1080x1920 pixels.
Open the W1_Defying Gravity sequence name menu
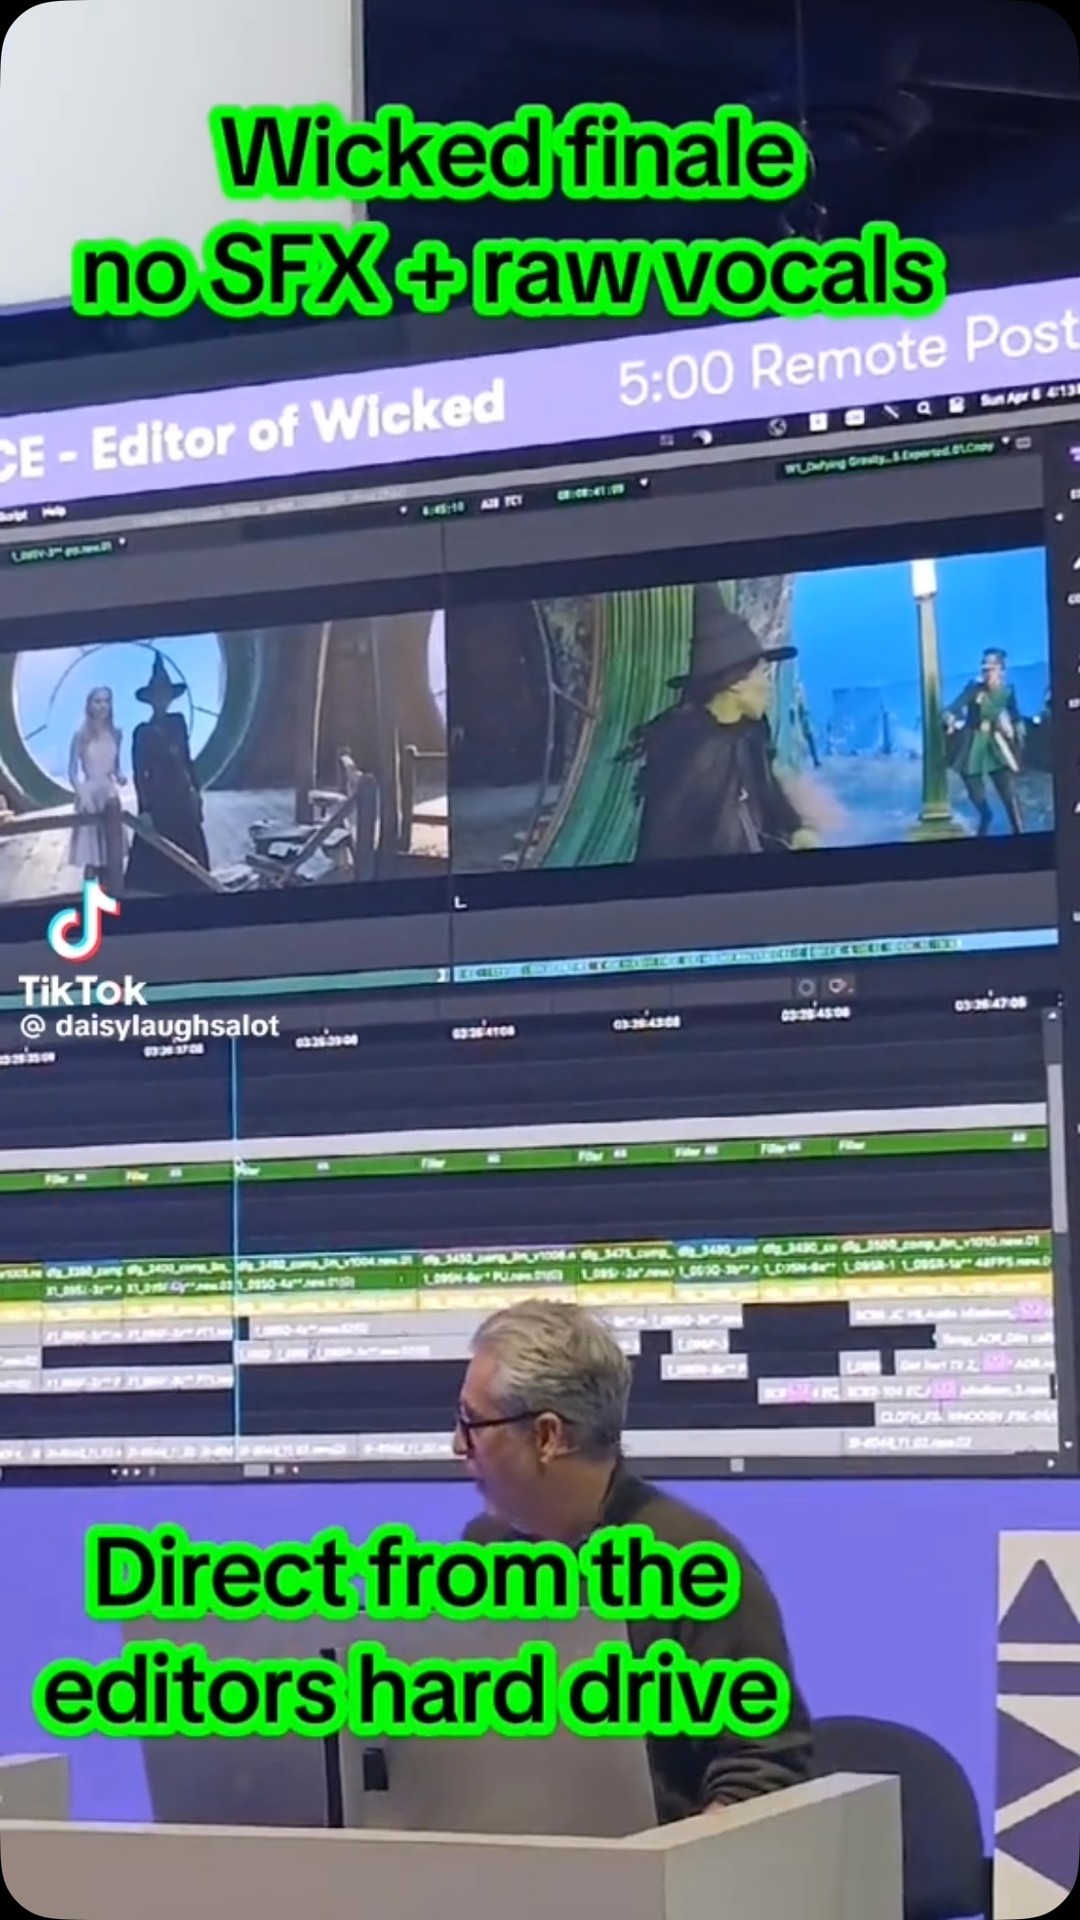click(891, 457)
